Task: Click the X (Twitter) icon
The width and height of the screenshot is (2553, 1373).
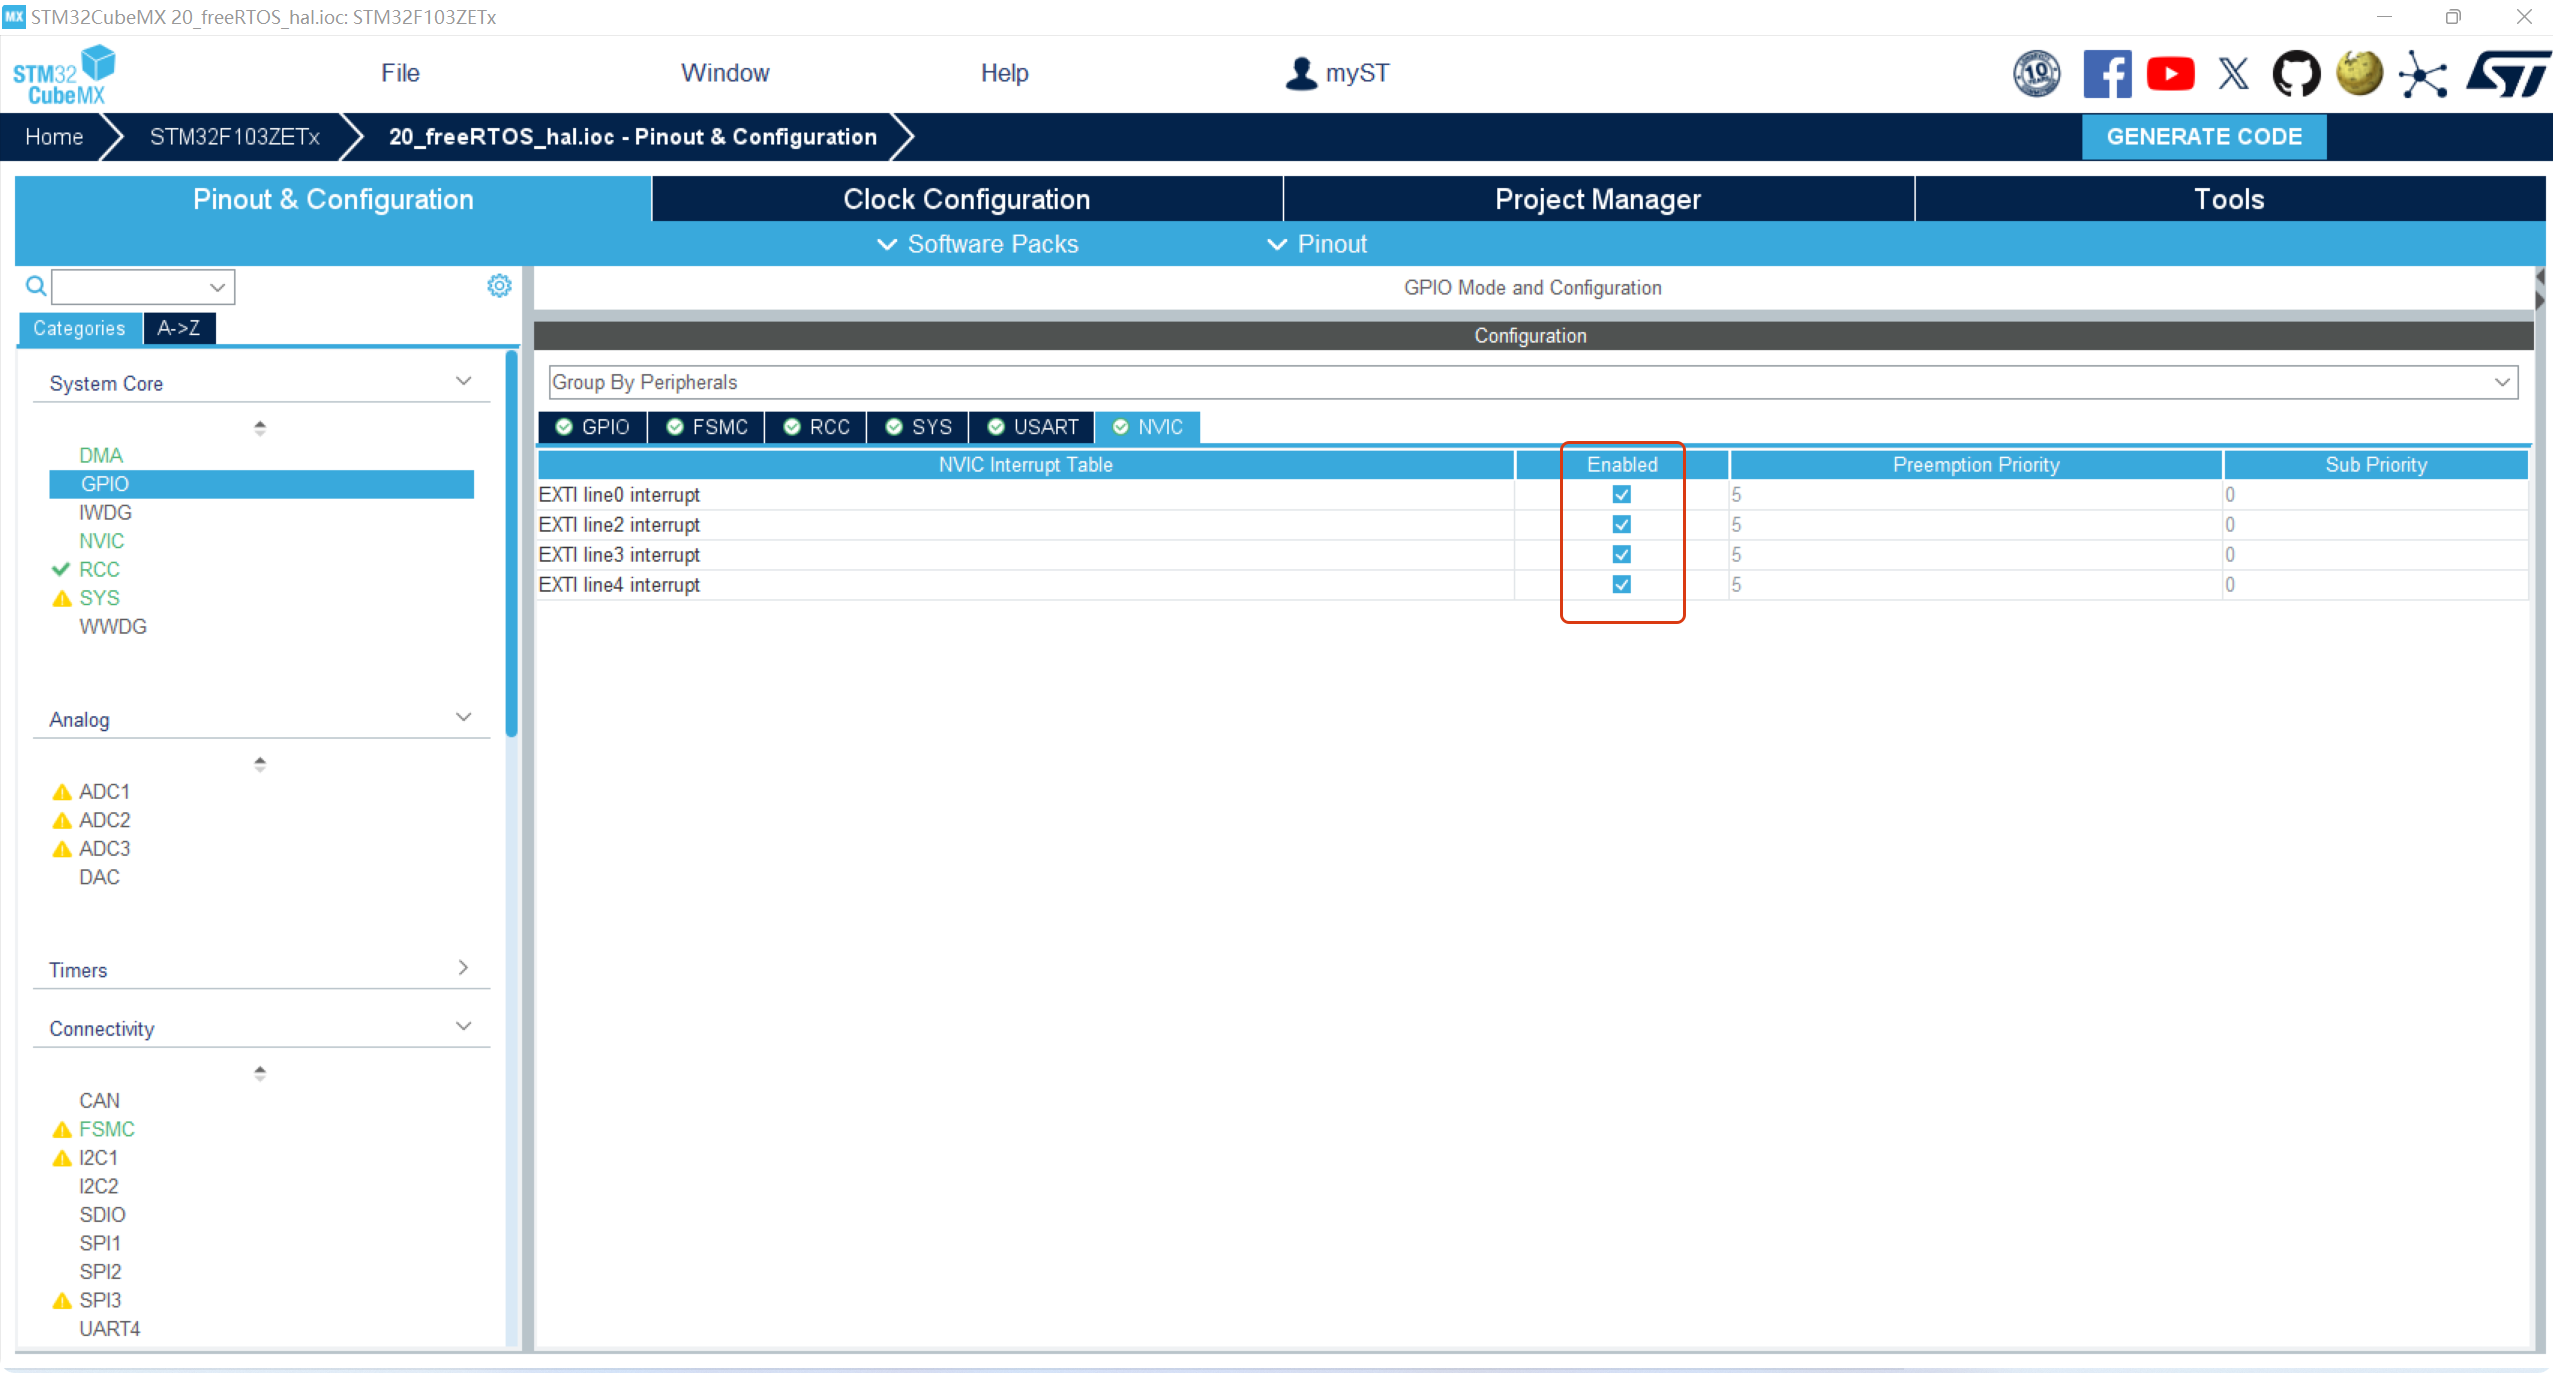Action: point(2232,74)
